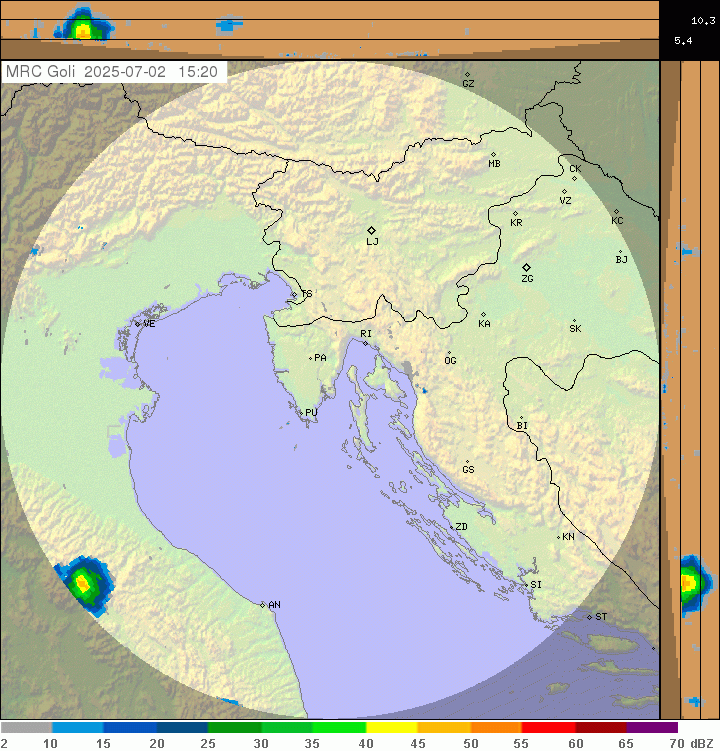Click the KR city marker
720x751 pixels.
[515, 214]
